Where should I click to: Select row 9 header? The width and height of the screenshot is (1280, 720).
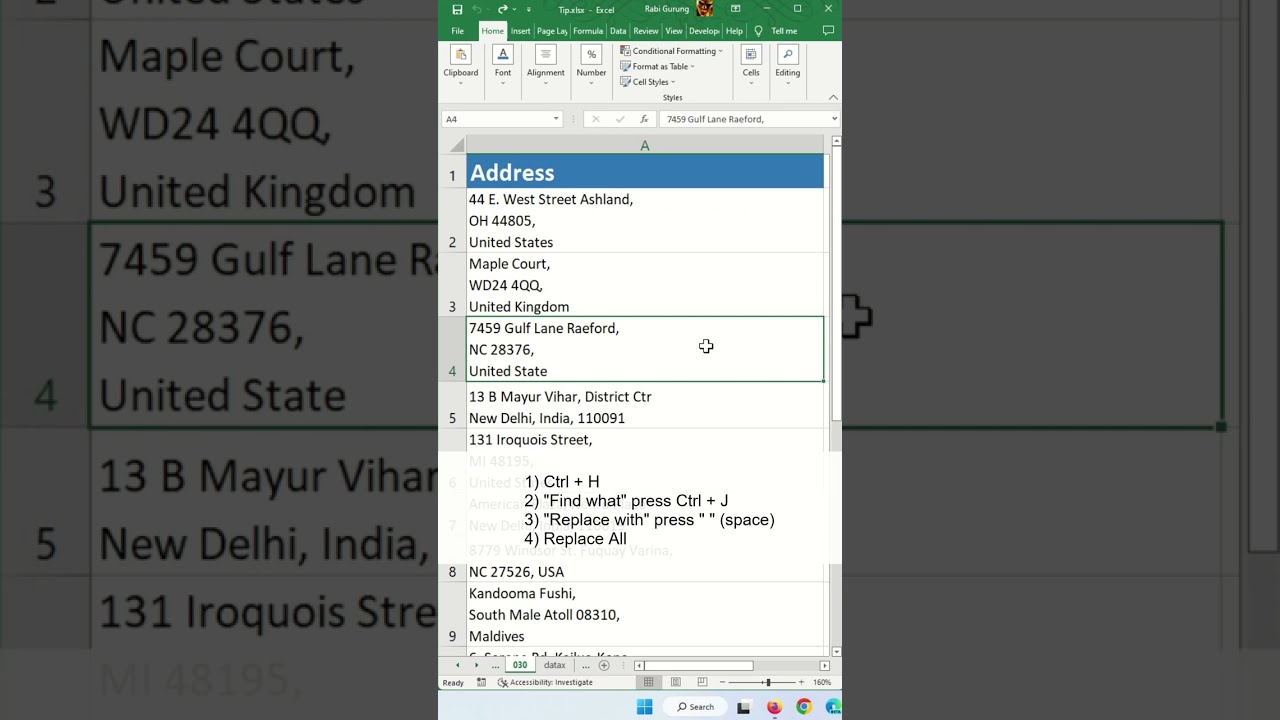452,615
